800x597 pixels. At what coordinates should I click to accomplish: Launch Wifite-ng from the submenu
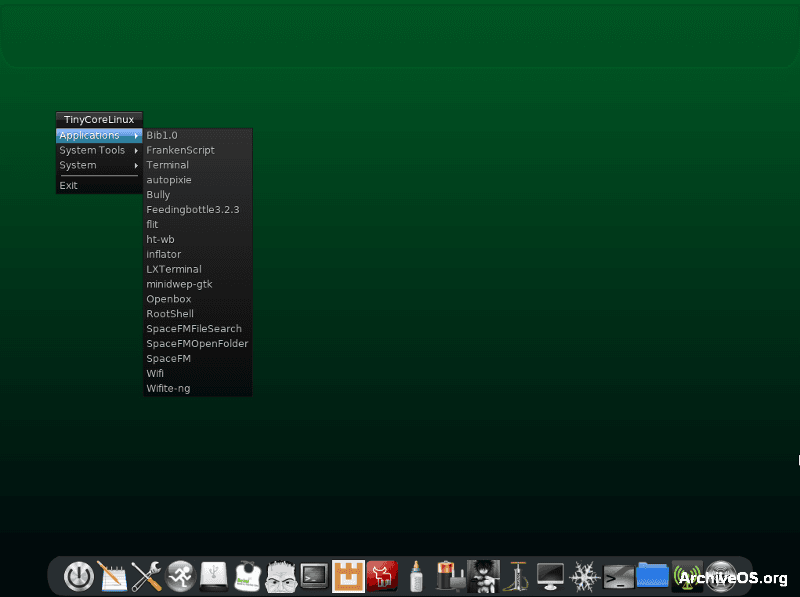[x=198, y=388]
